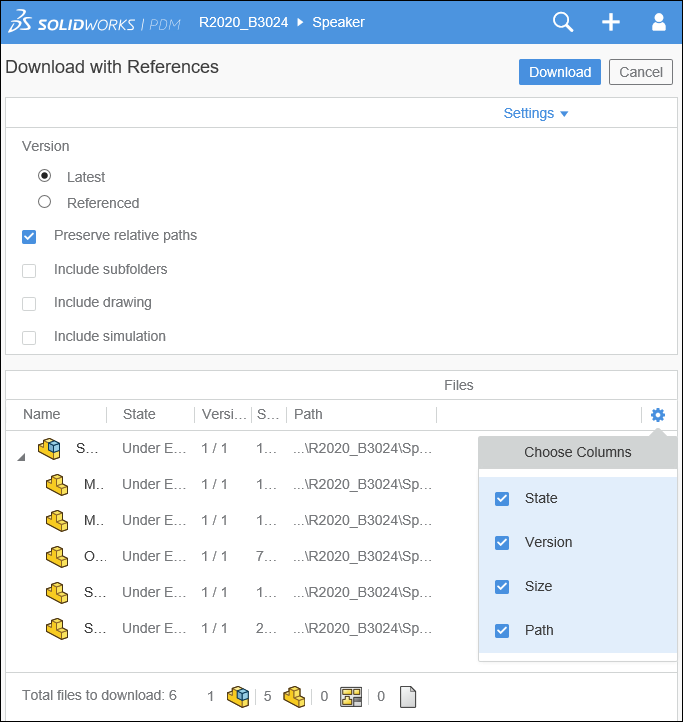Click the drawing count icon in footer
Viewport: 683px width, 722px height.
351,696
